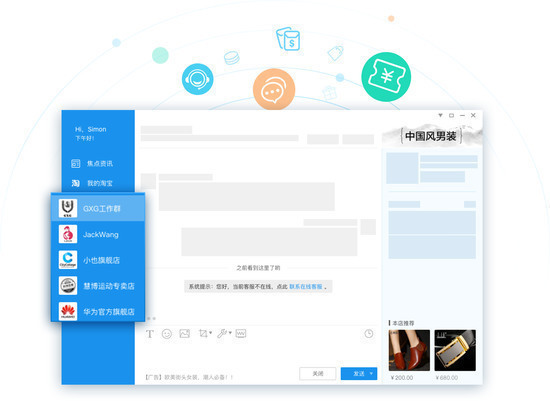Click the 关闭 button
Image resolution: width=550 pixels, height=401 pixels.
(318, 374)
